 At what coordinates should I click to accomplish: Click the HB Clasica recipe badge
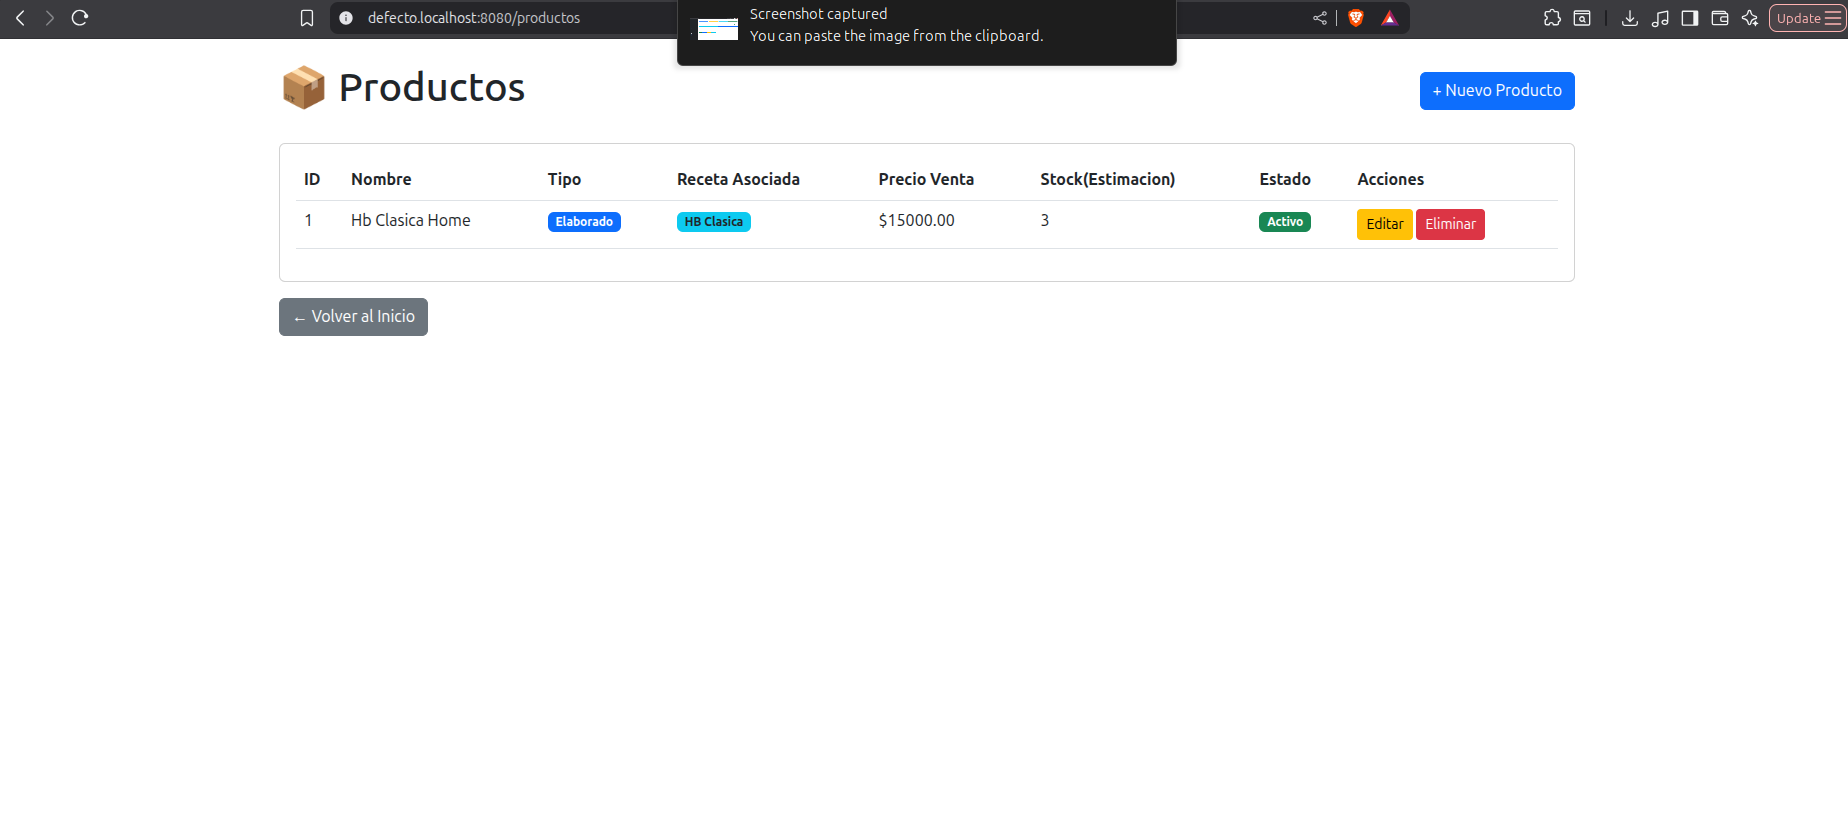[x=713, y=222]
